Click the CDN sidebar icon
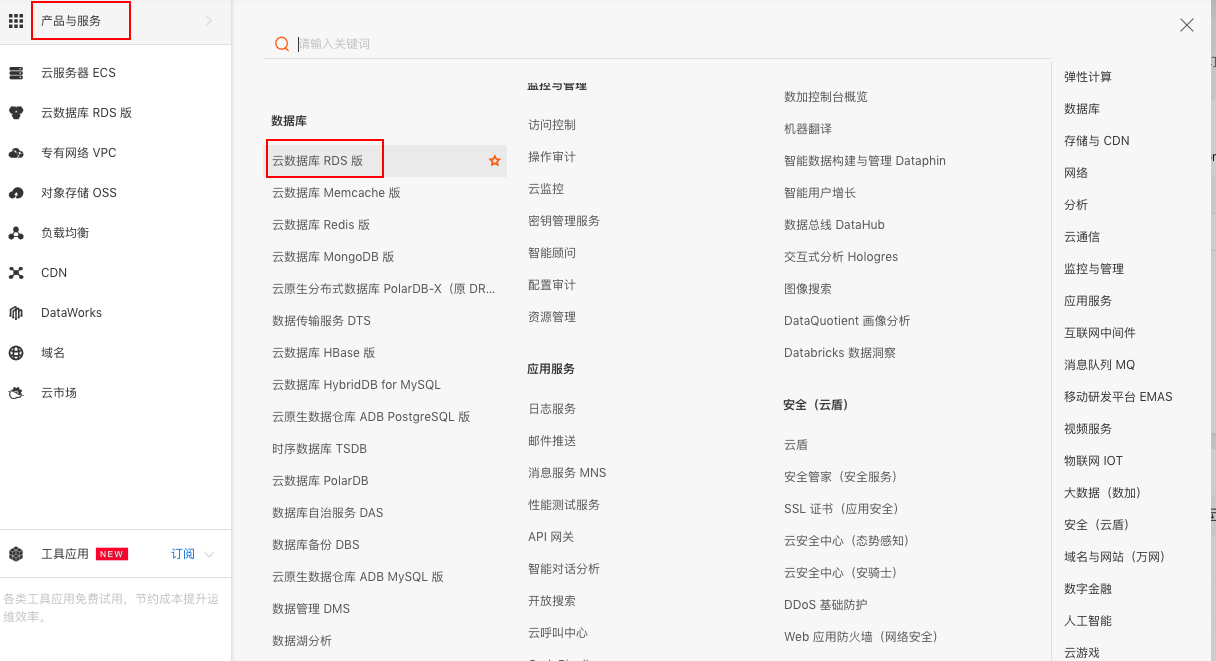This screenshot has width=1216, height=661. point(16,273)
